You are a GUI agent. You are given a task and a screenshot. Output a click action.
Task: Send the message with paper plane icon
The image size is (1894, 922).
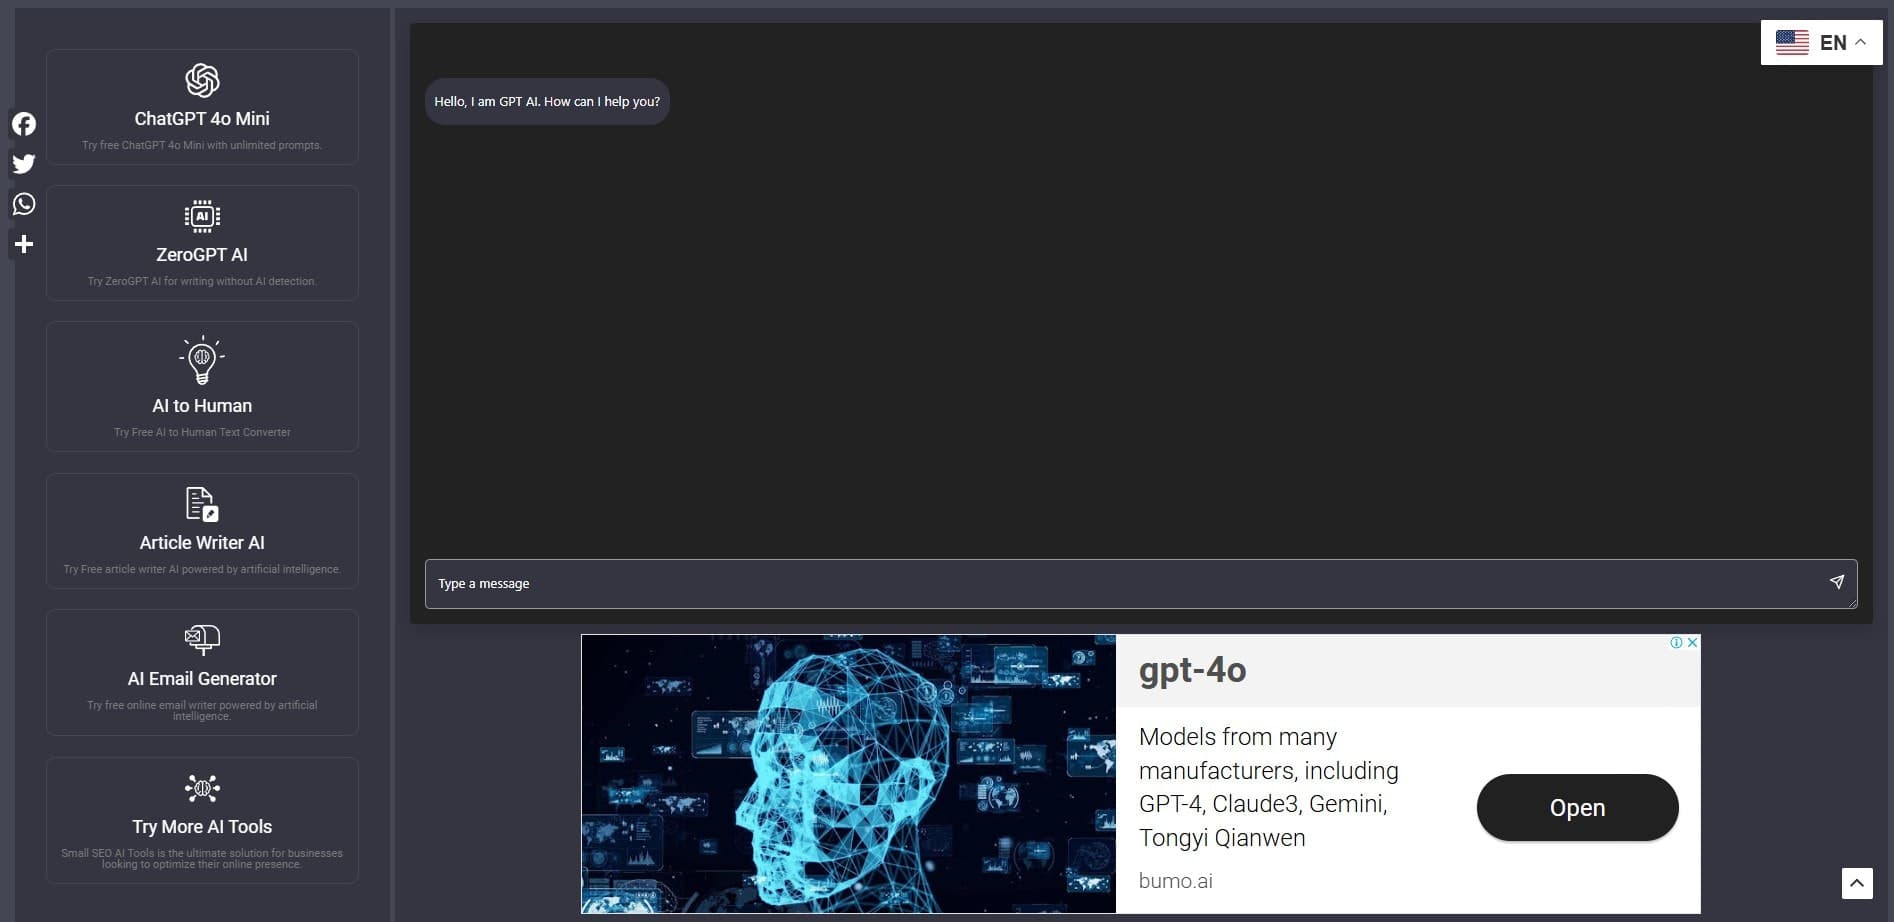[1836, 582]
